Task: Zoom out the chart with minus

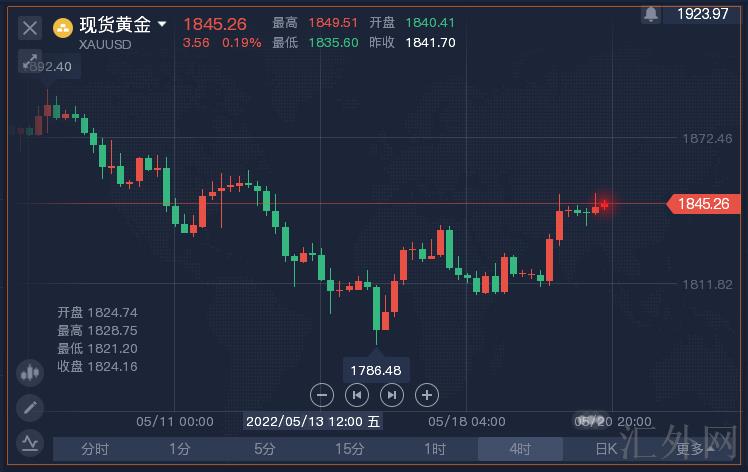Action: point(320,395)
